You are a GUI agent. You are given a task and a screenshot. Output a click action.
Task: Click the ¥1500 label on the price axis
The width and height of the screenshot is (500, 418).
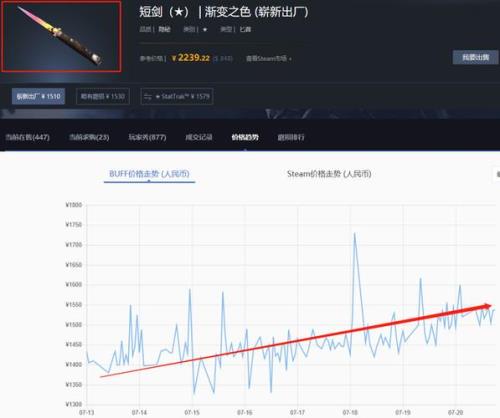point(74,325)
